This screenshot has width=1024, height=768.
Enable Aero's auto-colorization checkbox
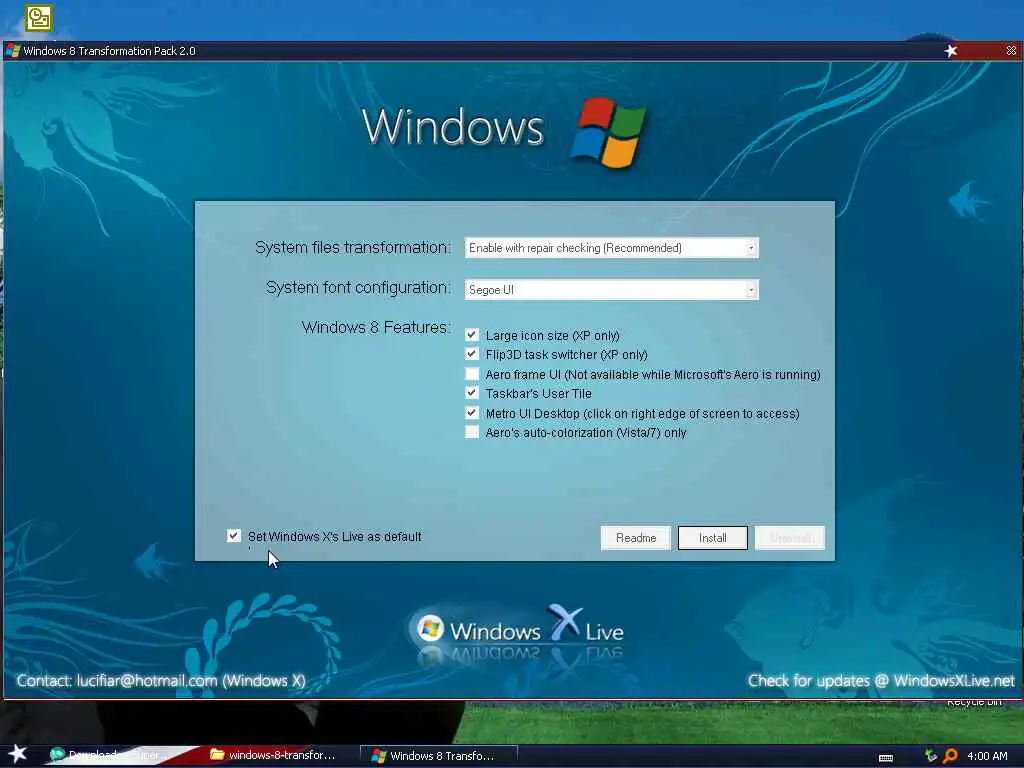tap(472, 432)
